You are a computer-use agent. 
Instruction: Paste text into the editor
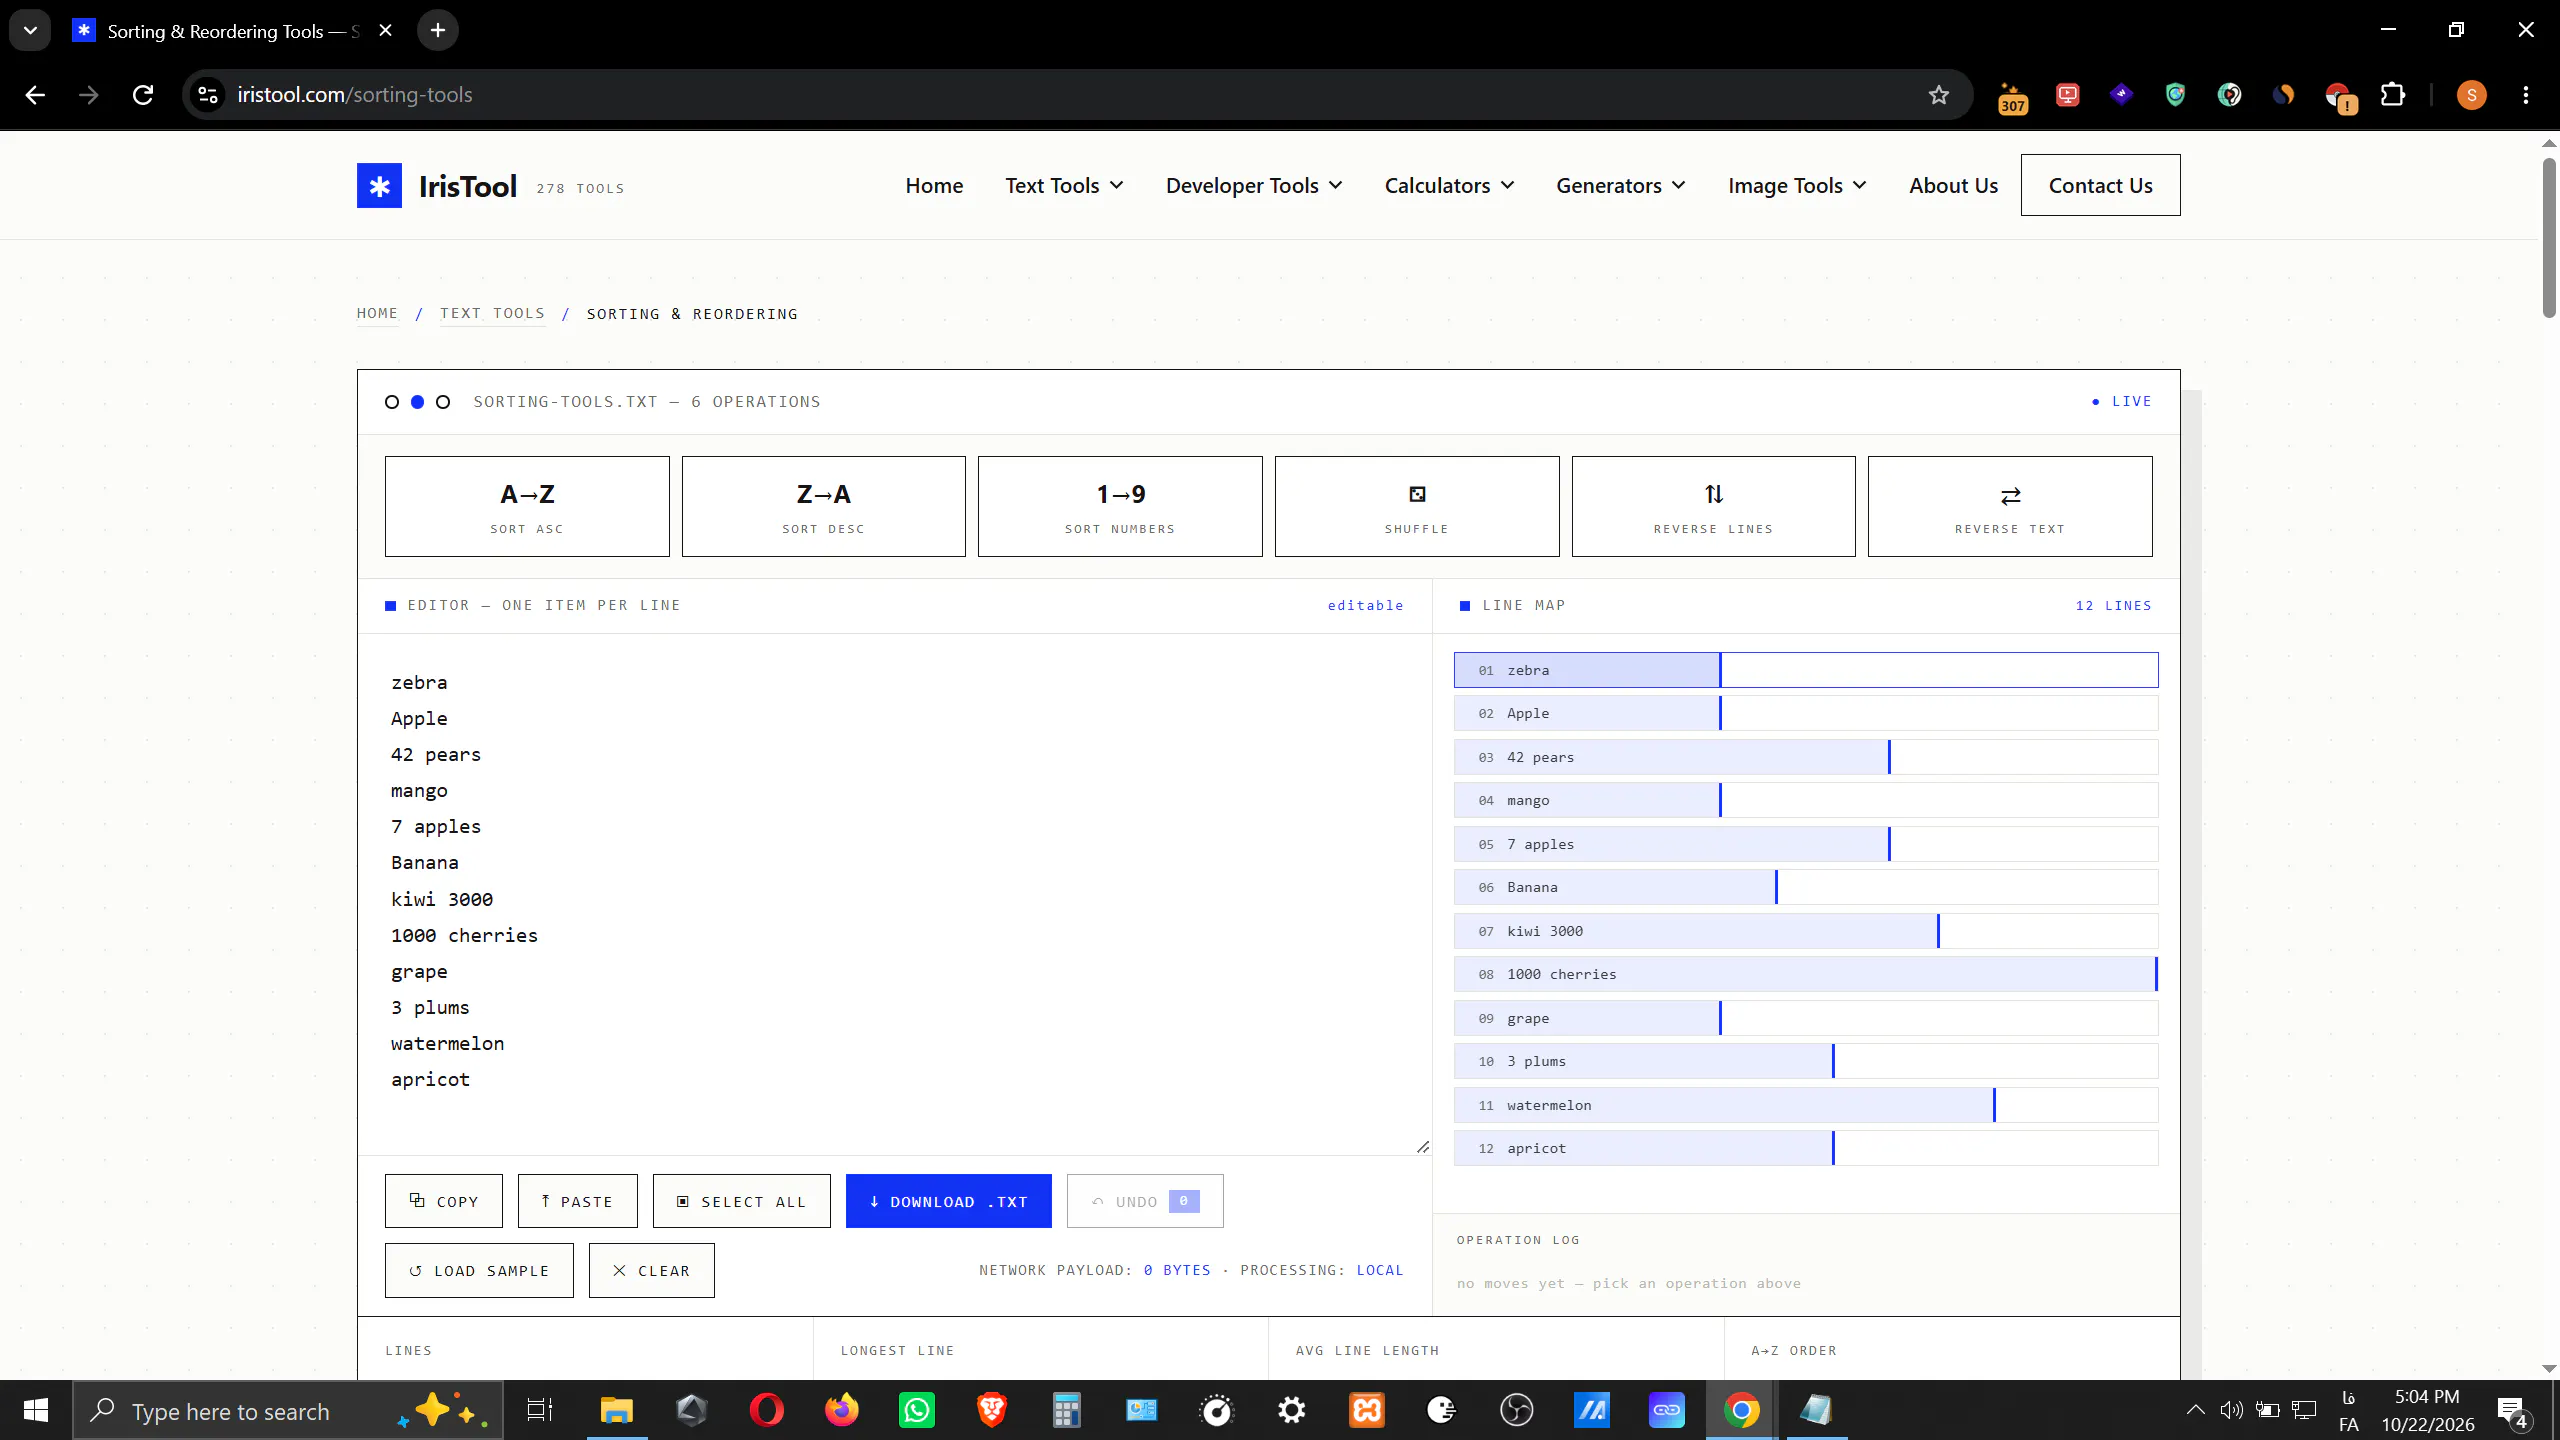point(577,1201)
